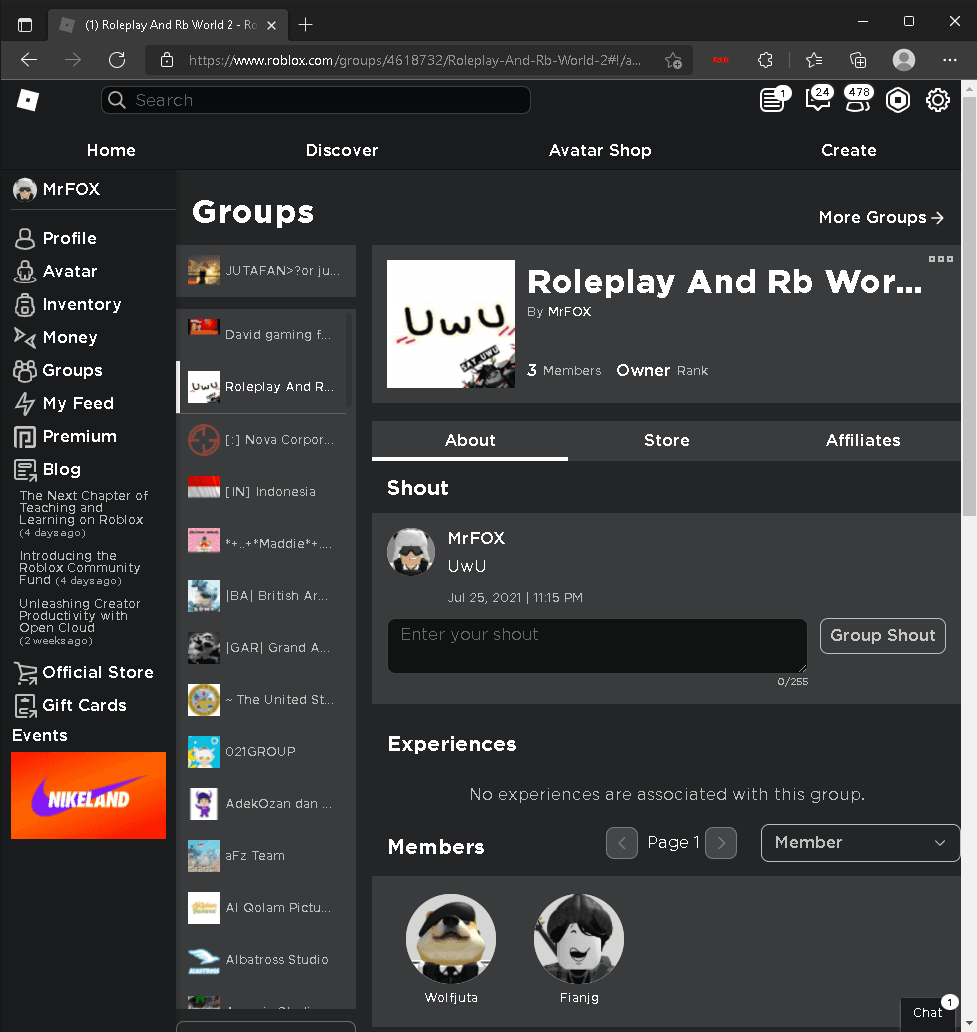Open the group options three-dot menu
Screen dimensions: 977x1032
click(940, 259)
